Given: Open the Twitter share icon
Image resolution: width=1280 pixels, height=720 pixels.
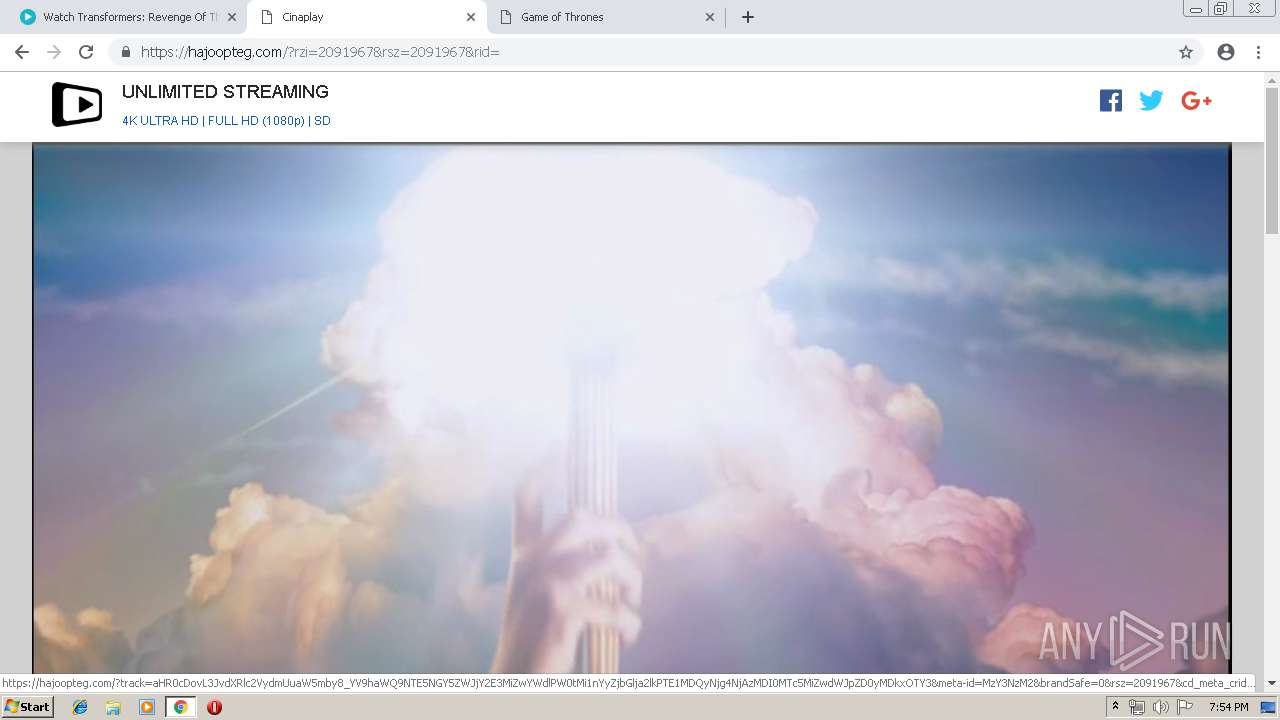Looking at the screenshot, I should pos(1151,100).
